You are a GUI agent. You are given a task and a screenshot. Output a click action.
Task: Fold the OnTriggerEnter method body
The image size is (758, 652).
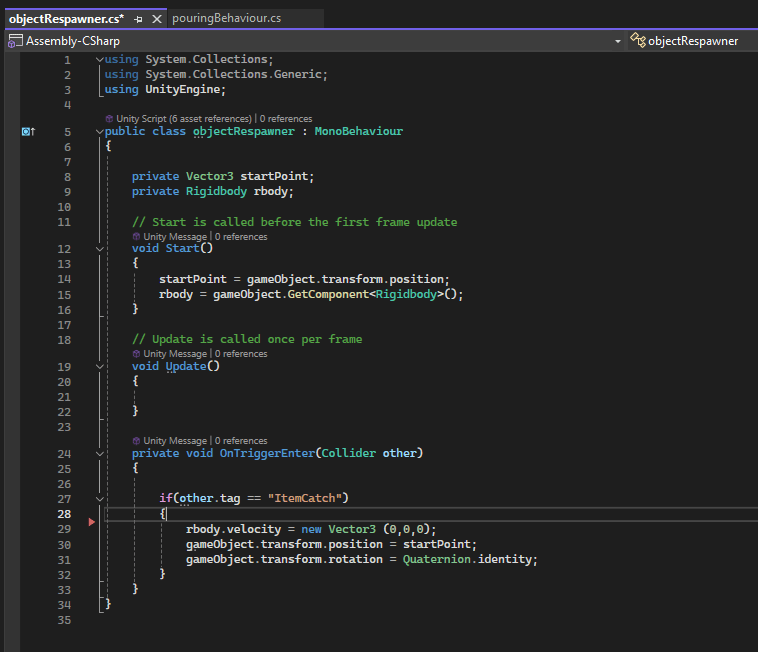tap(98, 453)
